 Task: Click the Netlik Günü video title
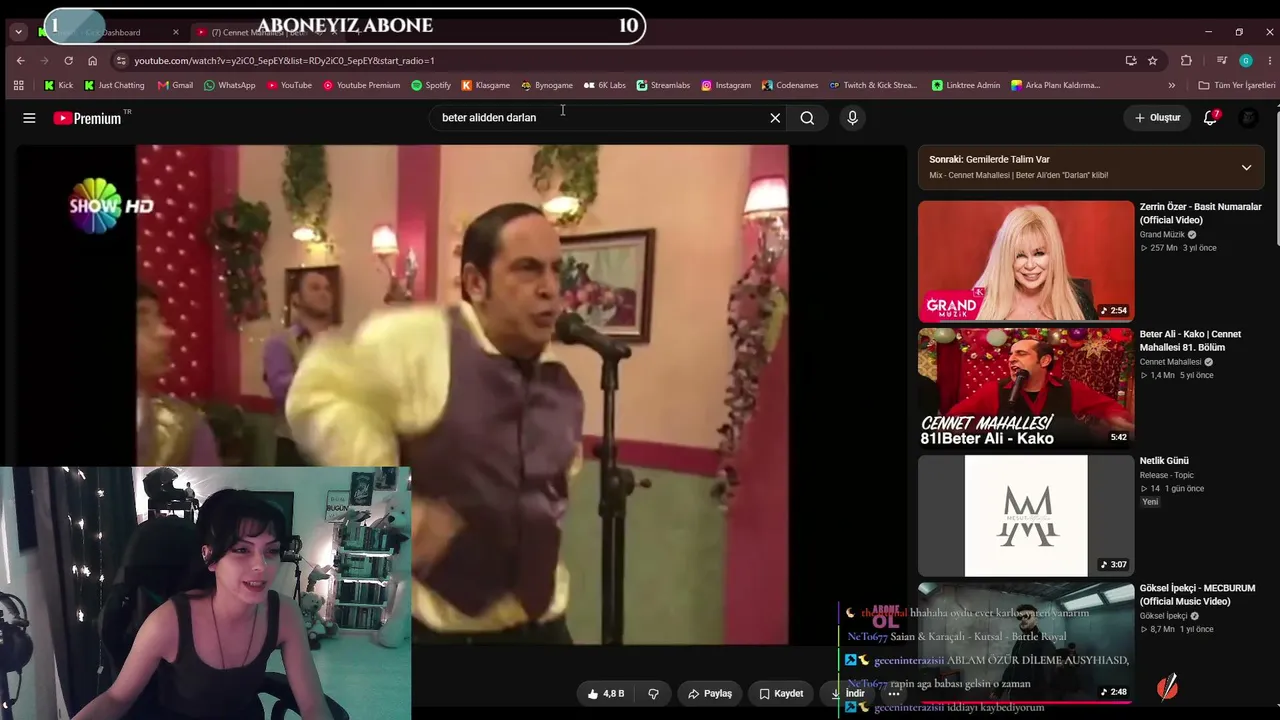[x=1164, y=461]
